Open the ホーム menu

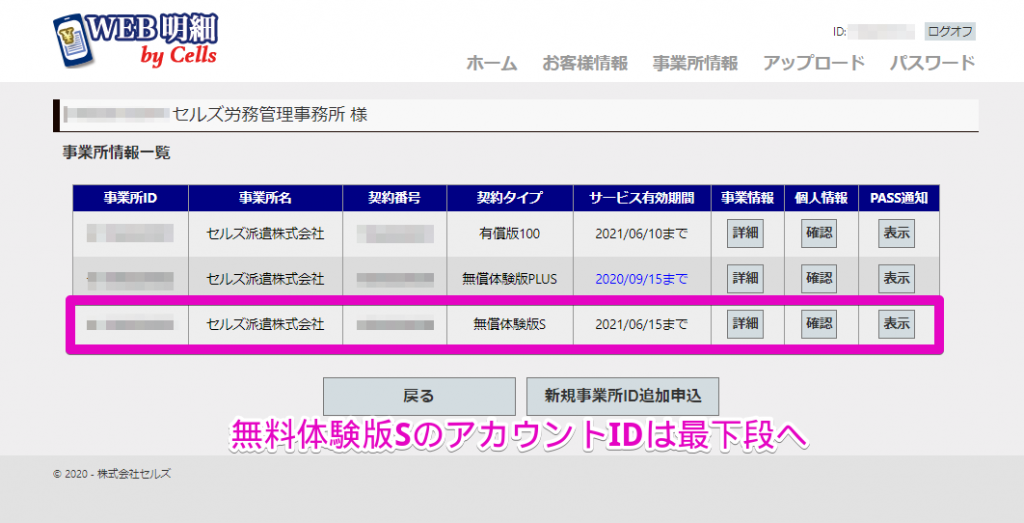pyautogui.click(x=492, y=63)
